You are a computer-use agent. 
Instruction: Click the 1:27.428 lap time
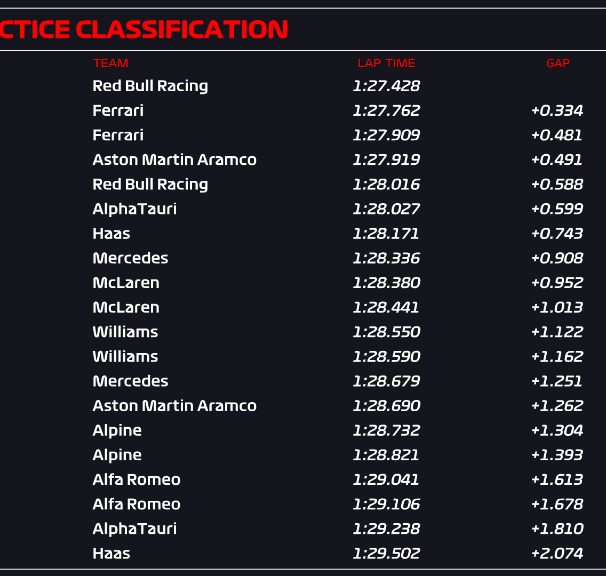click(386, 86)
